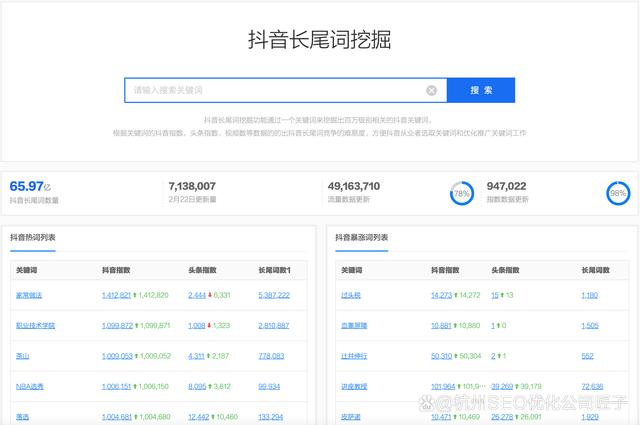Open long-tail count 1,180

point(590,295)
